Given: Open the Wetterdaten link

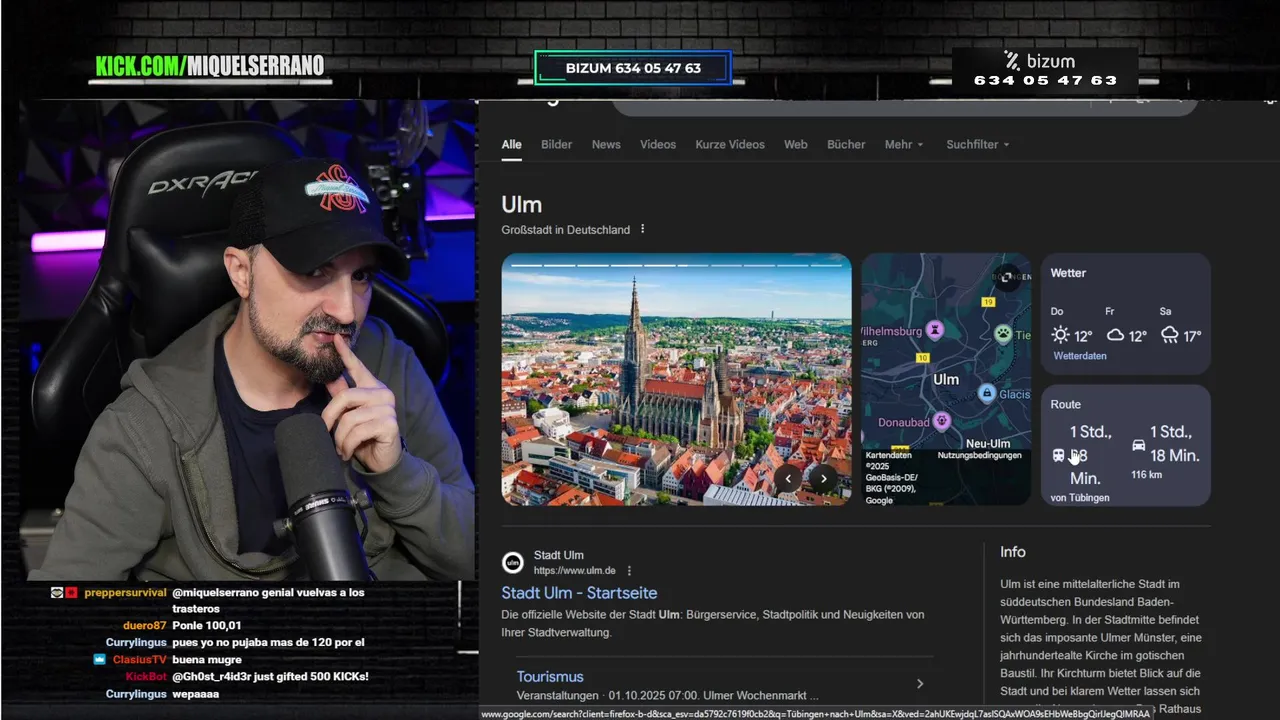Looking at the screenshot, I should [x=1080, y=356].
